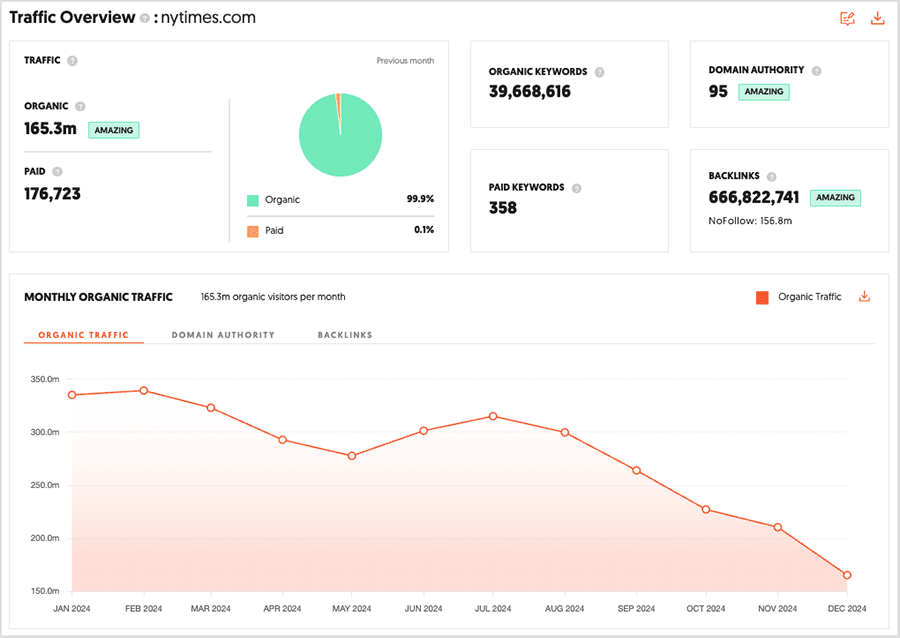Image resolution: width=900 pixels, height=638 pixels.
Task: Switch to the DOMAIN AUTHORITY chart tab
Action: point(223,335)
